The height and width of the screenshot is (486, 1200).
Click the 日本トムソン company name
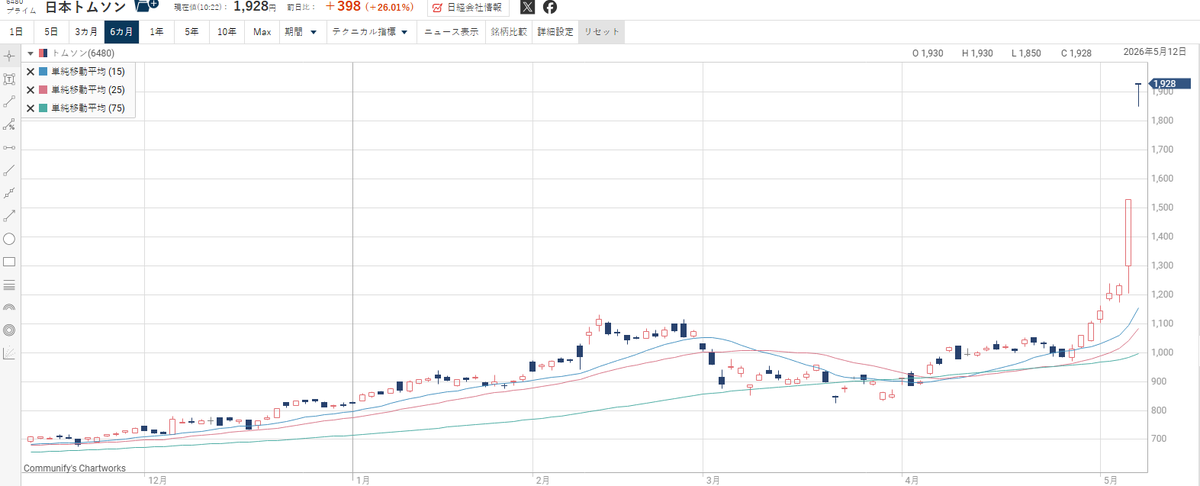tap(86, 7)
